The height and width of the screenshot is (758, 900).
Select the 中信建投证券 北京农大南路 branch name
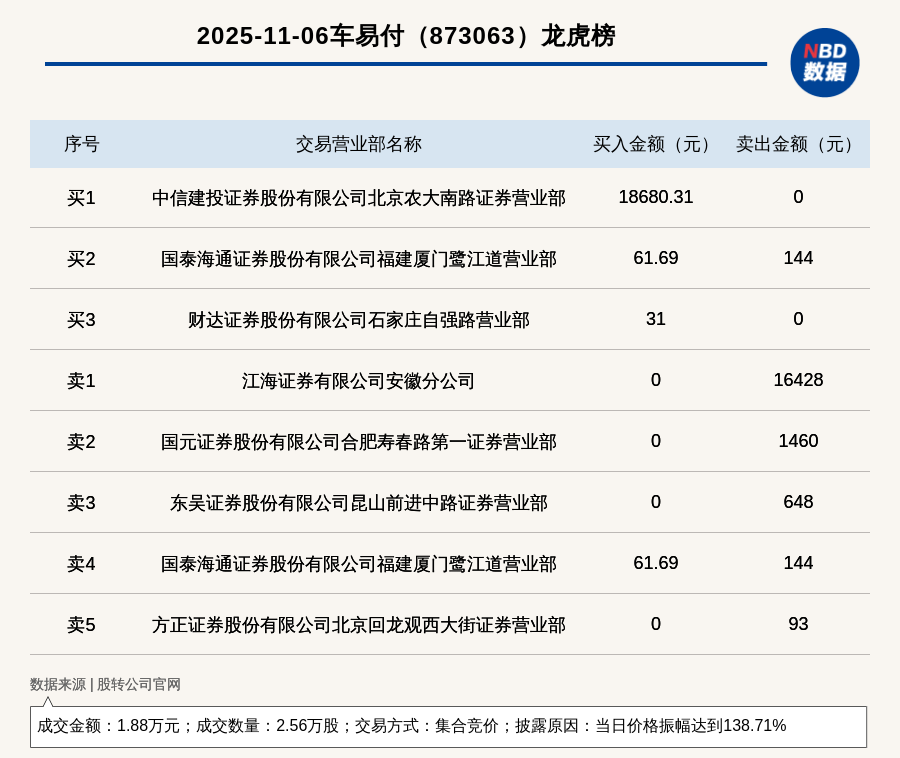(x=358, y=198)
